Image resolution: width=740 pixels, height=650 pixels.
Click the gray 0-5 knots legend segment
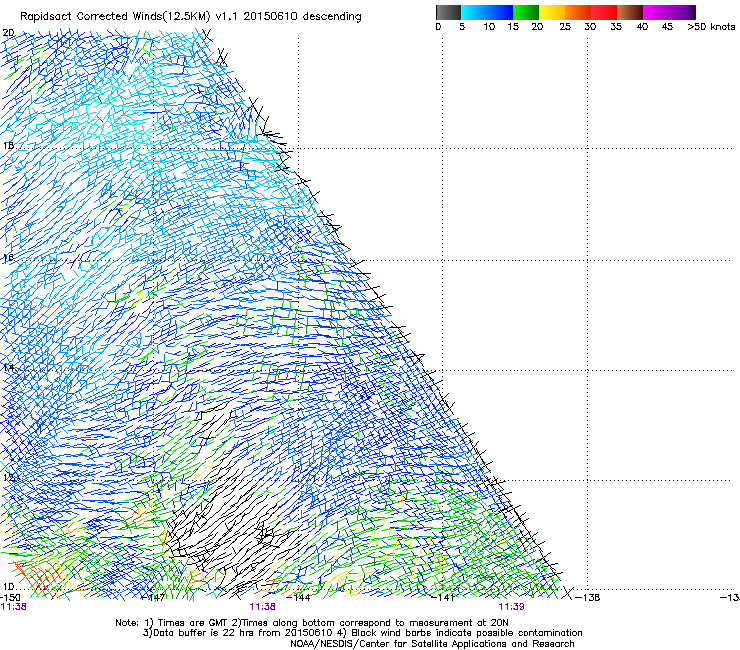(x=448, y=12)
